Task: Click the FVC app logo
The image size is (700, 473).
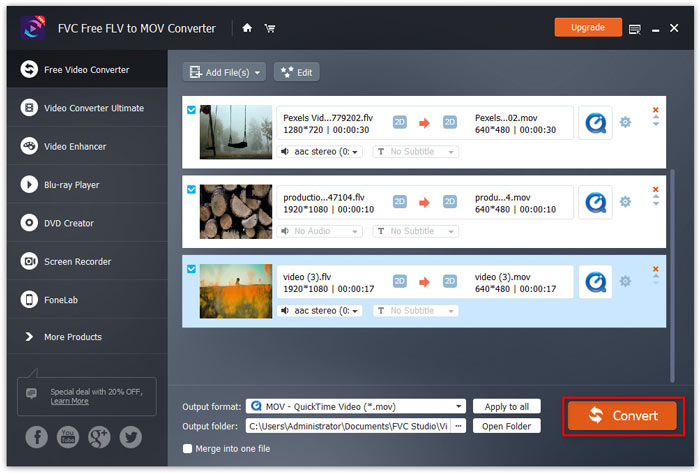Action: 33,28
